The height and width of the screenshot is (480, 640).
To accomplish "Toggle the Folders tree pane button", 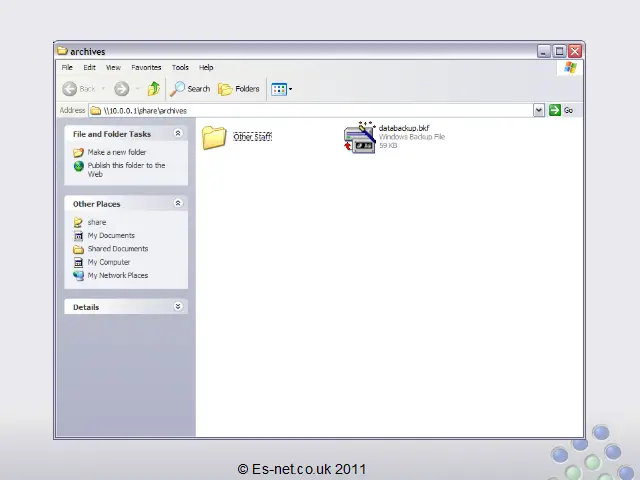I will pyautogui.click(x=239, y=89).
